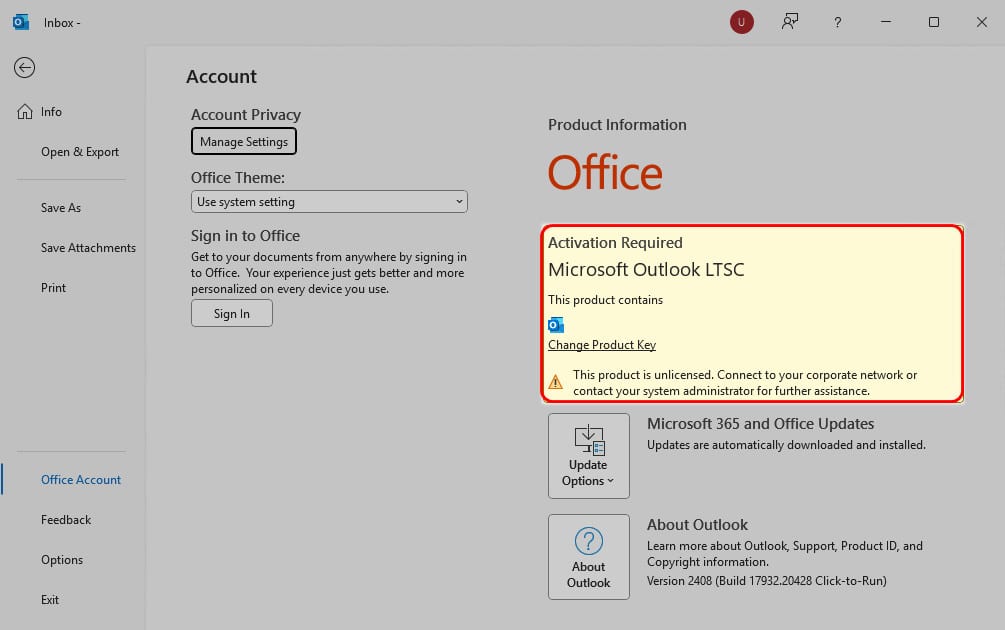The image size is (1005, 630).
Task: Click the 'Inbox -' window title text
Action: pos(62,23)
